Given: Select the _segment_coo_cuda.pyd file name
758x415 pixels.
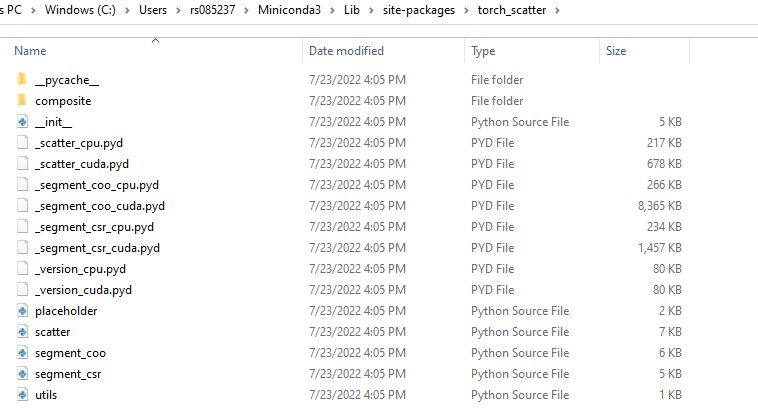Looking at the screenshot, I should tap(99, 206).
